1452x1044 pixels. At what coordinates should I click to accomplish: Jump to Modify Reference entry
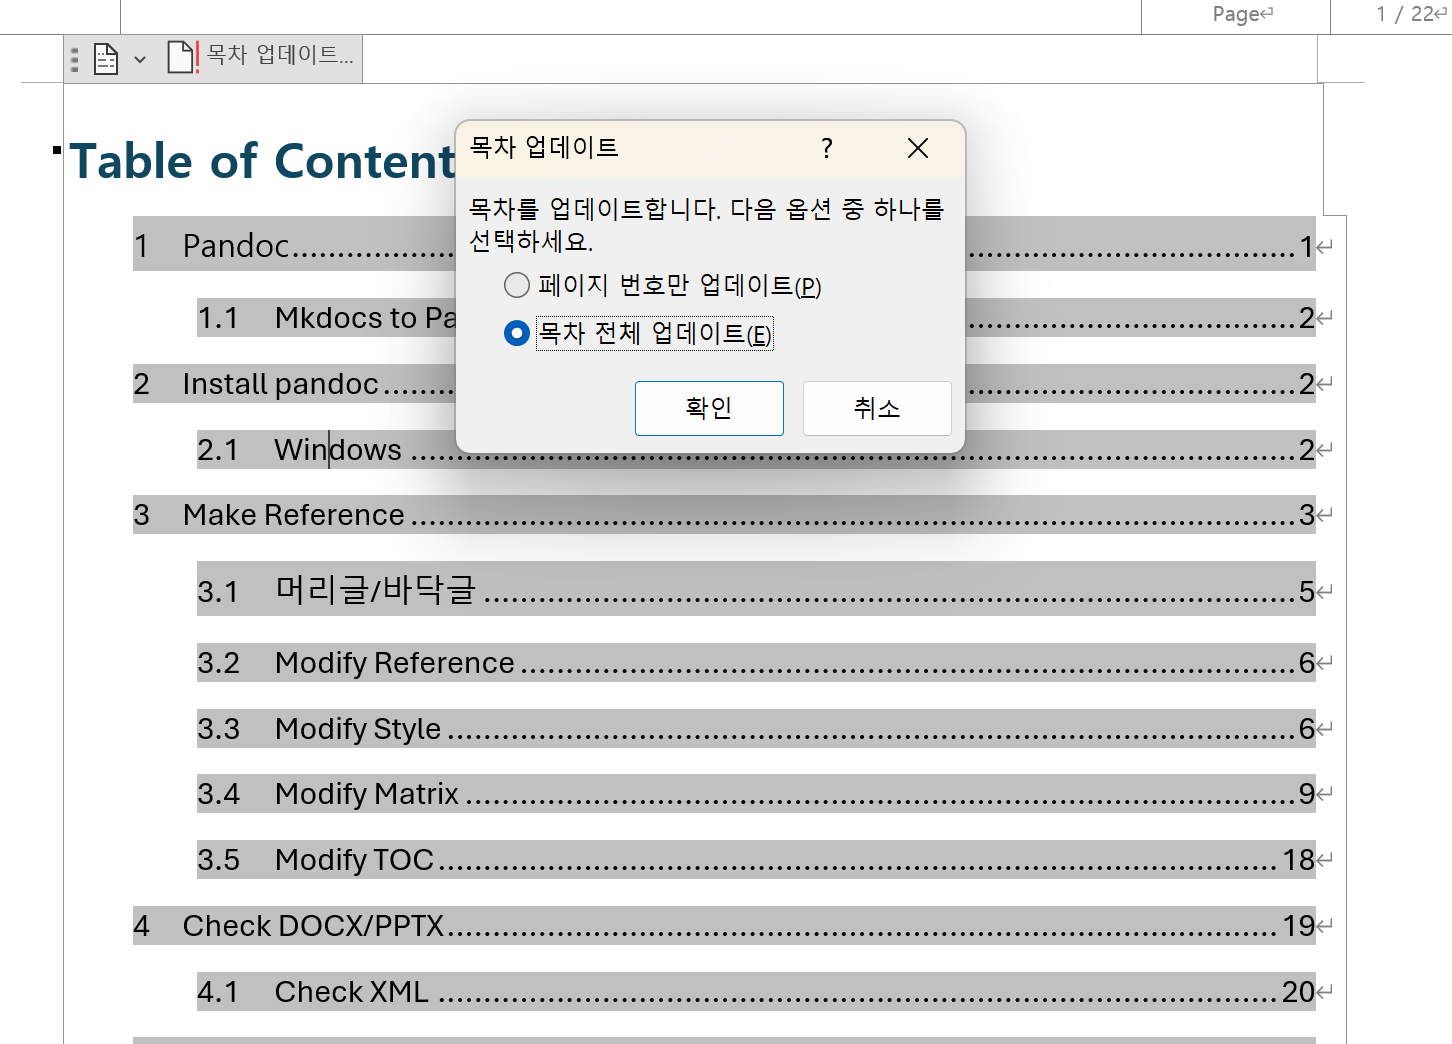(x=756, y=663)
